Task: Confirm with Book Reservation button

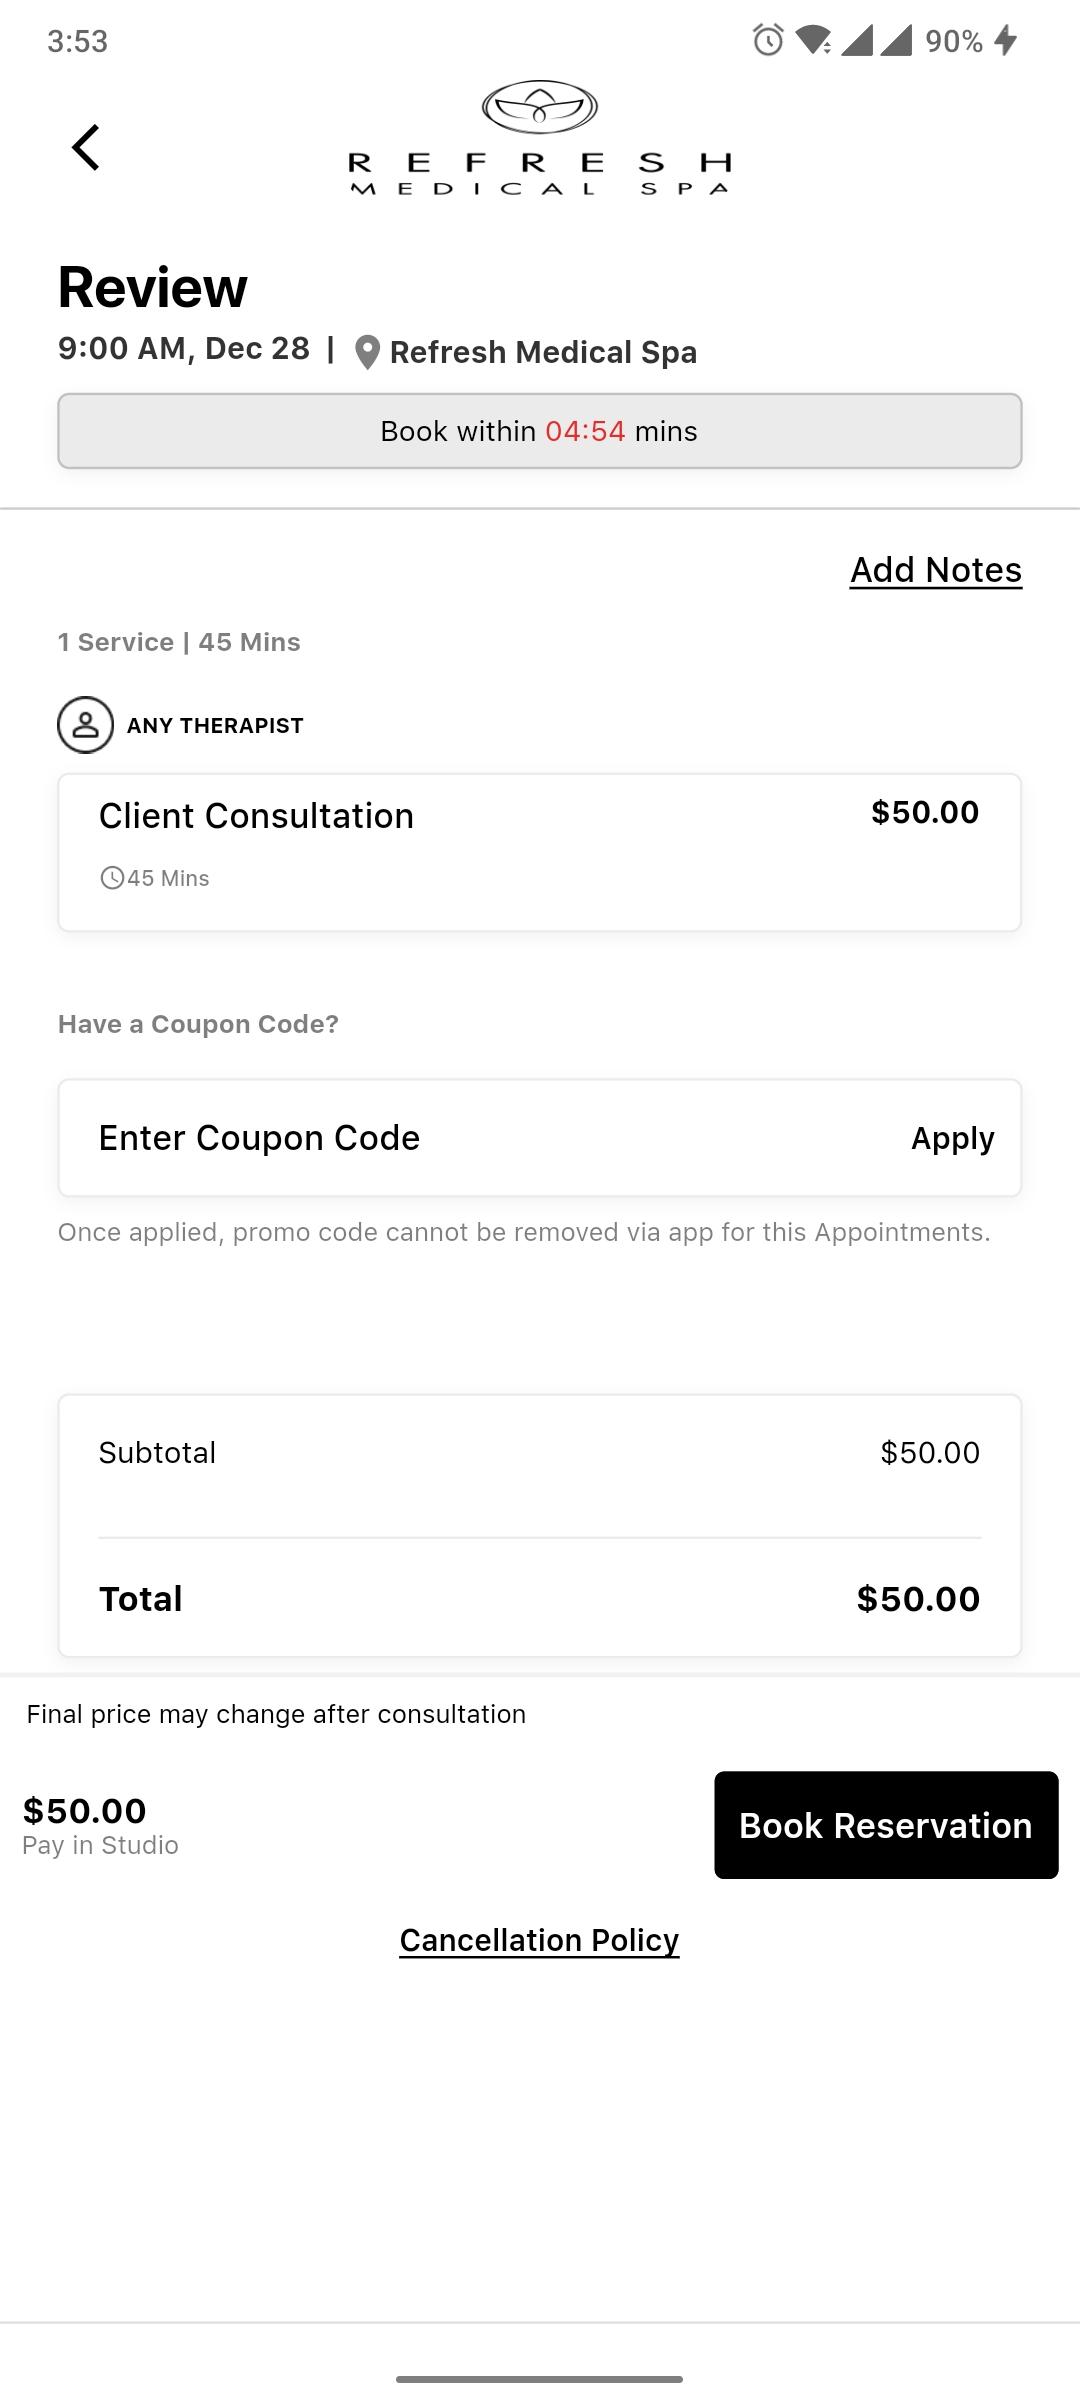Action: pyautogui.click(x=886, y=1825)
